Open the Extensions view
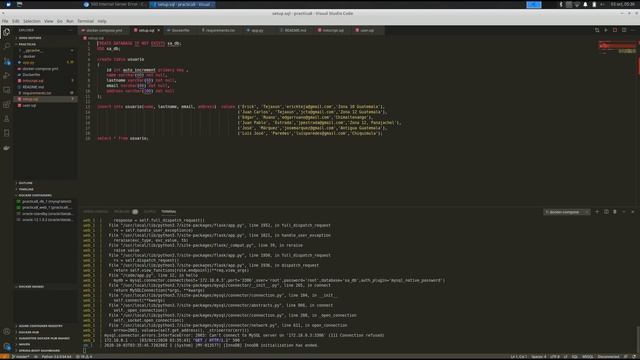The width and height of the screenshot is (640, 360). [x=7, y=104]
